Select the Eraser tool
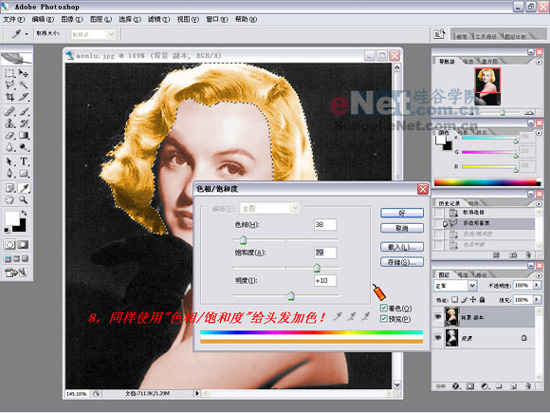This screenshot has height=413, width=550. point(10,135)
